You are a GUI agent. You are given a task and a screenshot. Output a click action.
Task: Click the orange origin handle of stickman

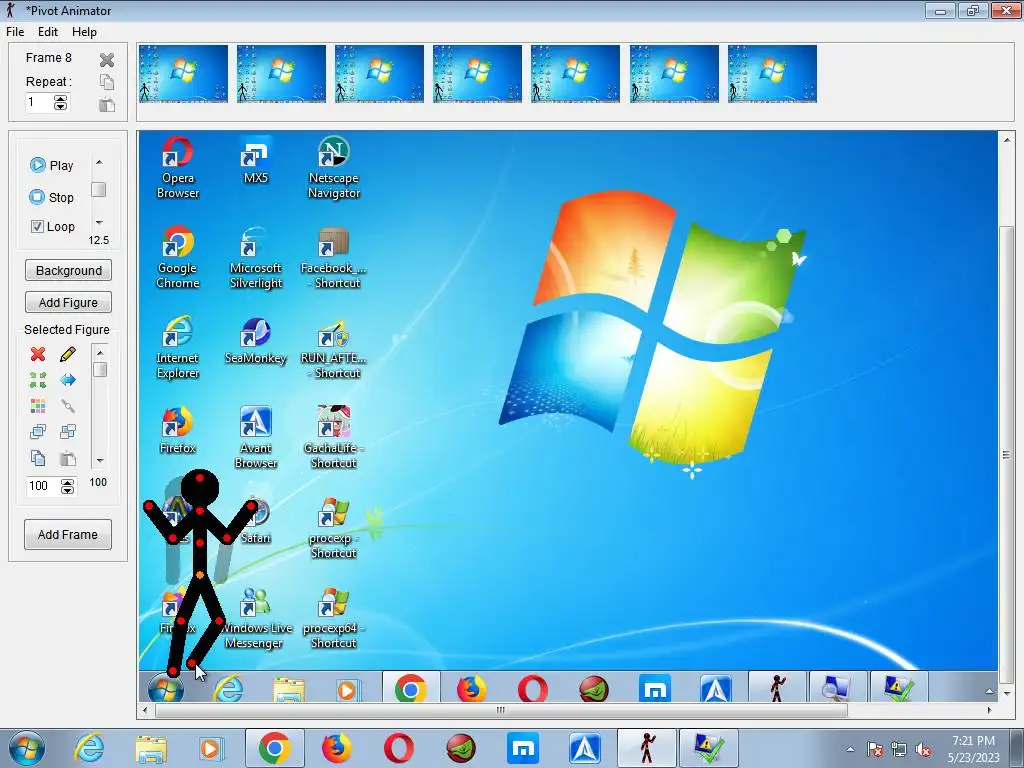tap(200, 575)
